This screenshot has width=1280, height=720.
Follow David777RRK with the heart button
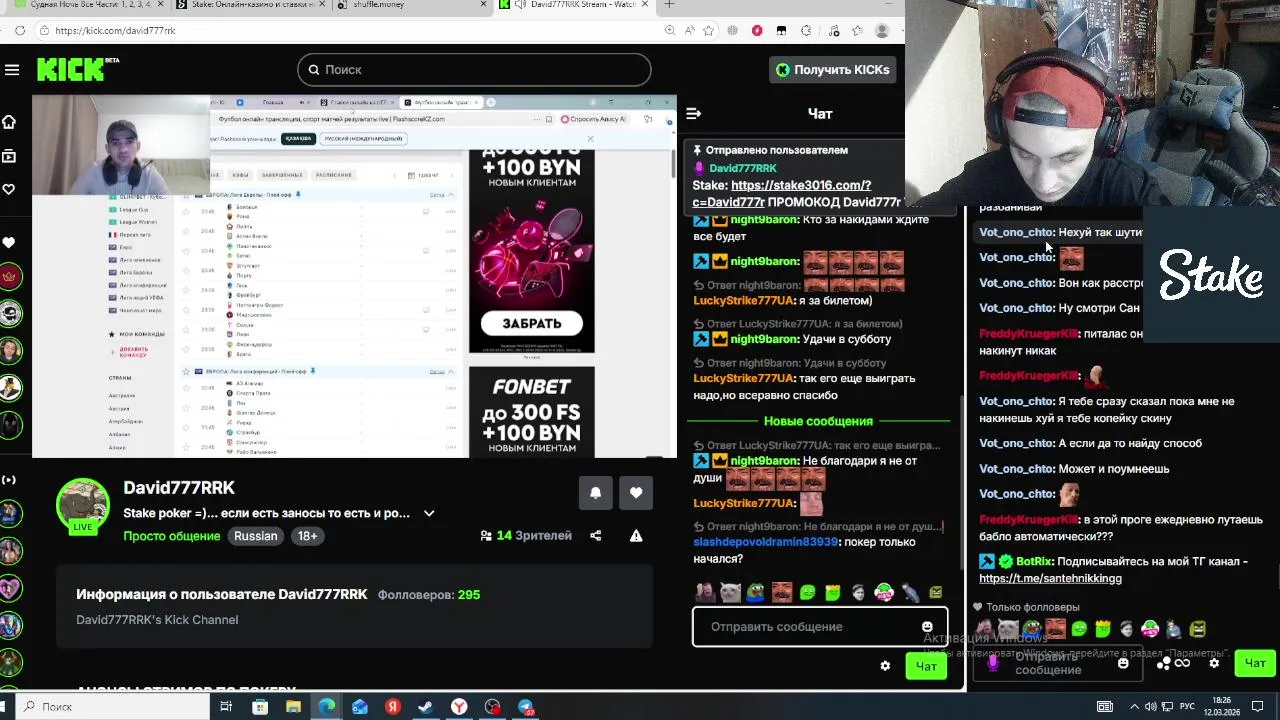tap(636, 492)
